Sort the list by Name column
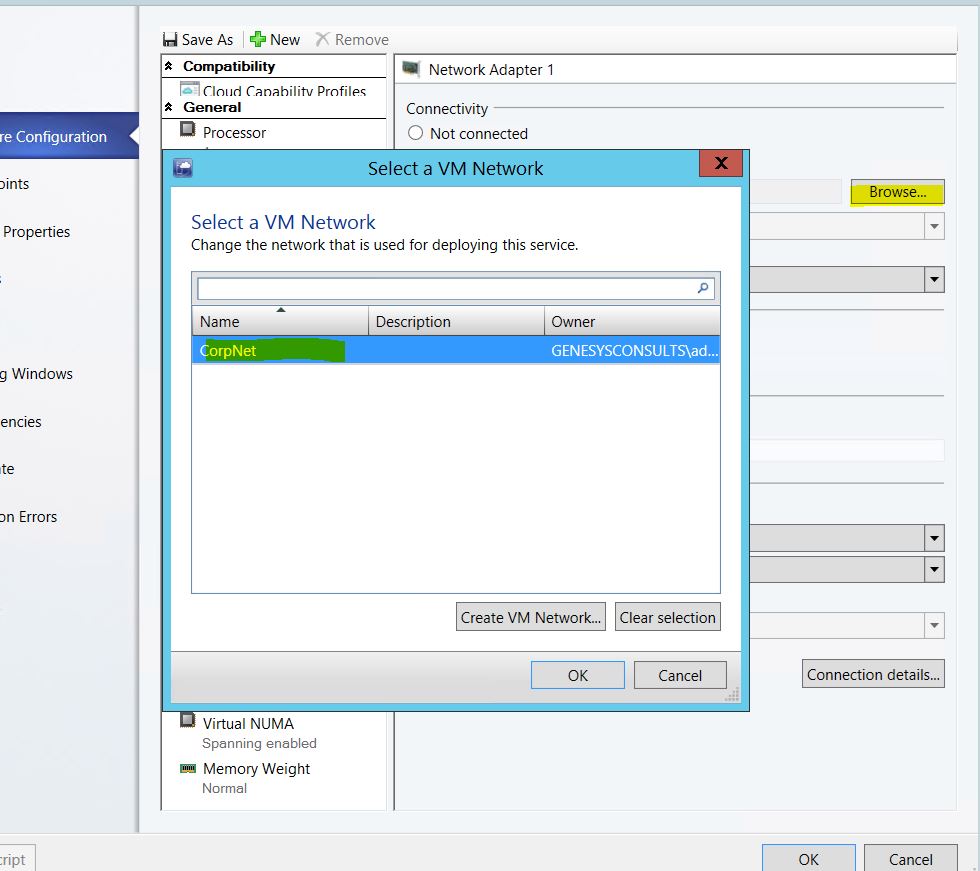This screenshot has width=980, height=871. [279, 321]
